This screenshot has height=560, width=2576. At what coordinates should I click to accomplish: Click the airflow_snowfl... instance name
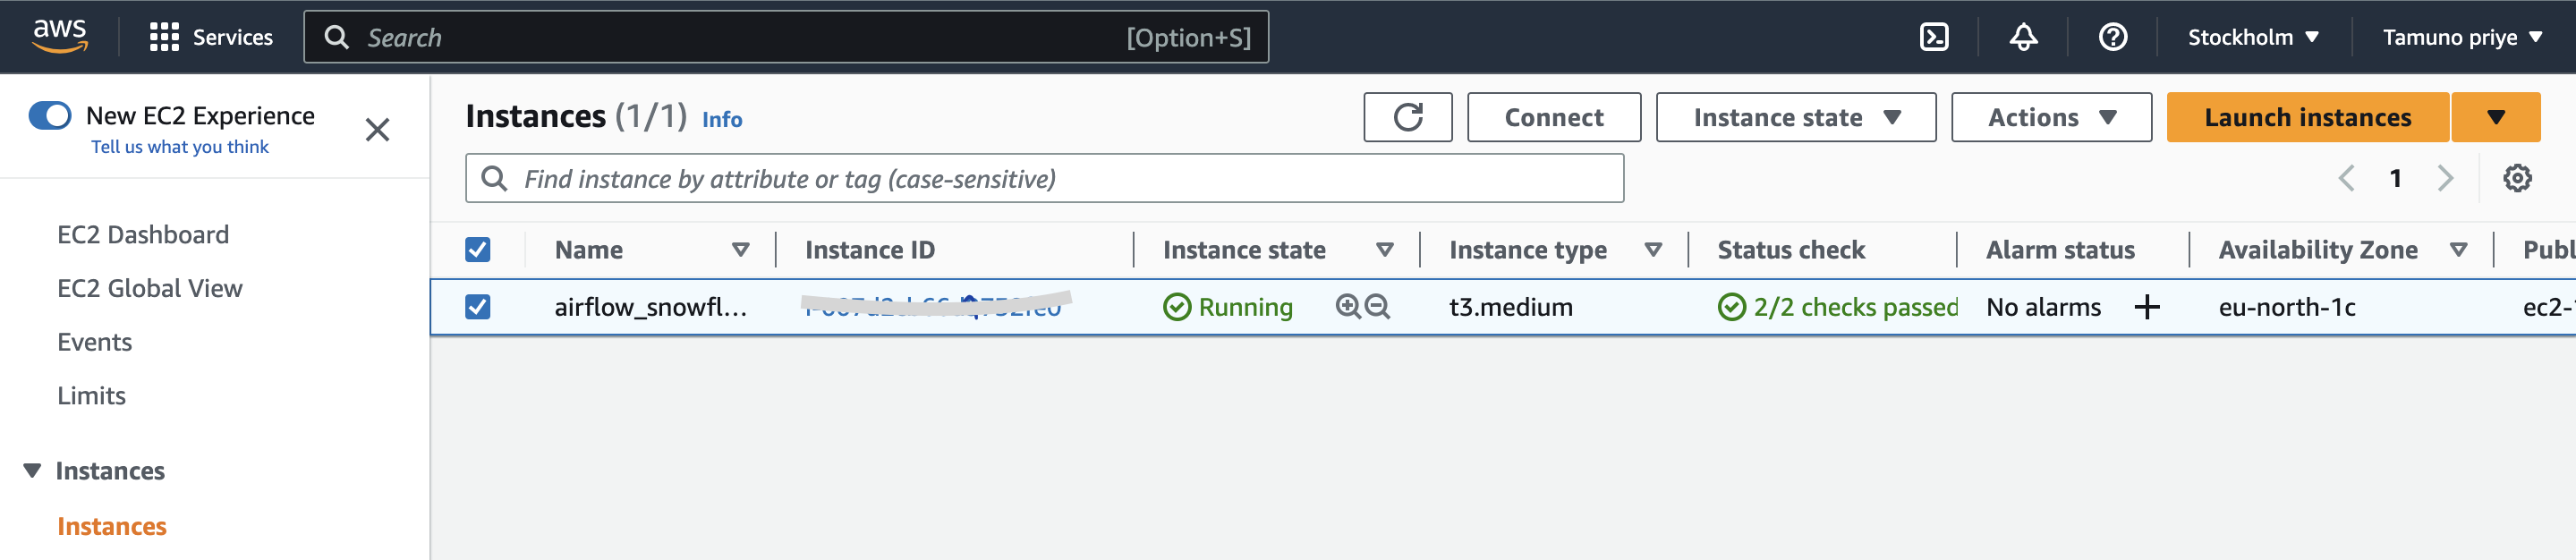(x=651, y=306)
